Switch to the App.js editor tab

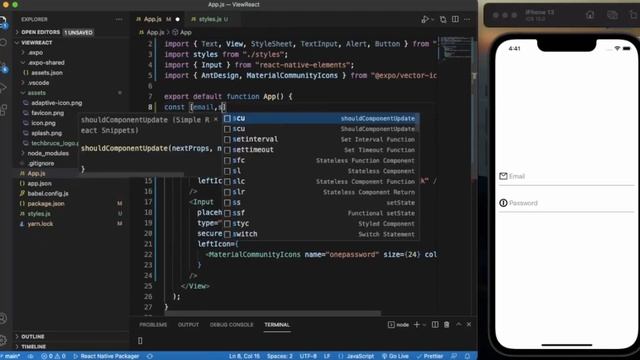158,19
